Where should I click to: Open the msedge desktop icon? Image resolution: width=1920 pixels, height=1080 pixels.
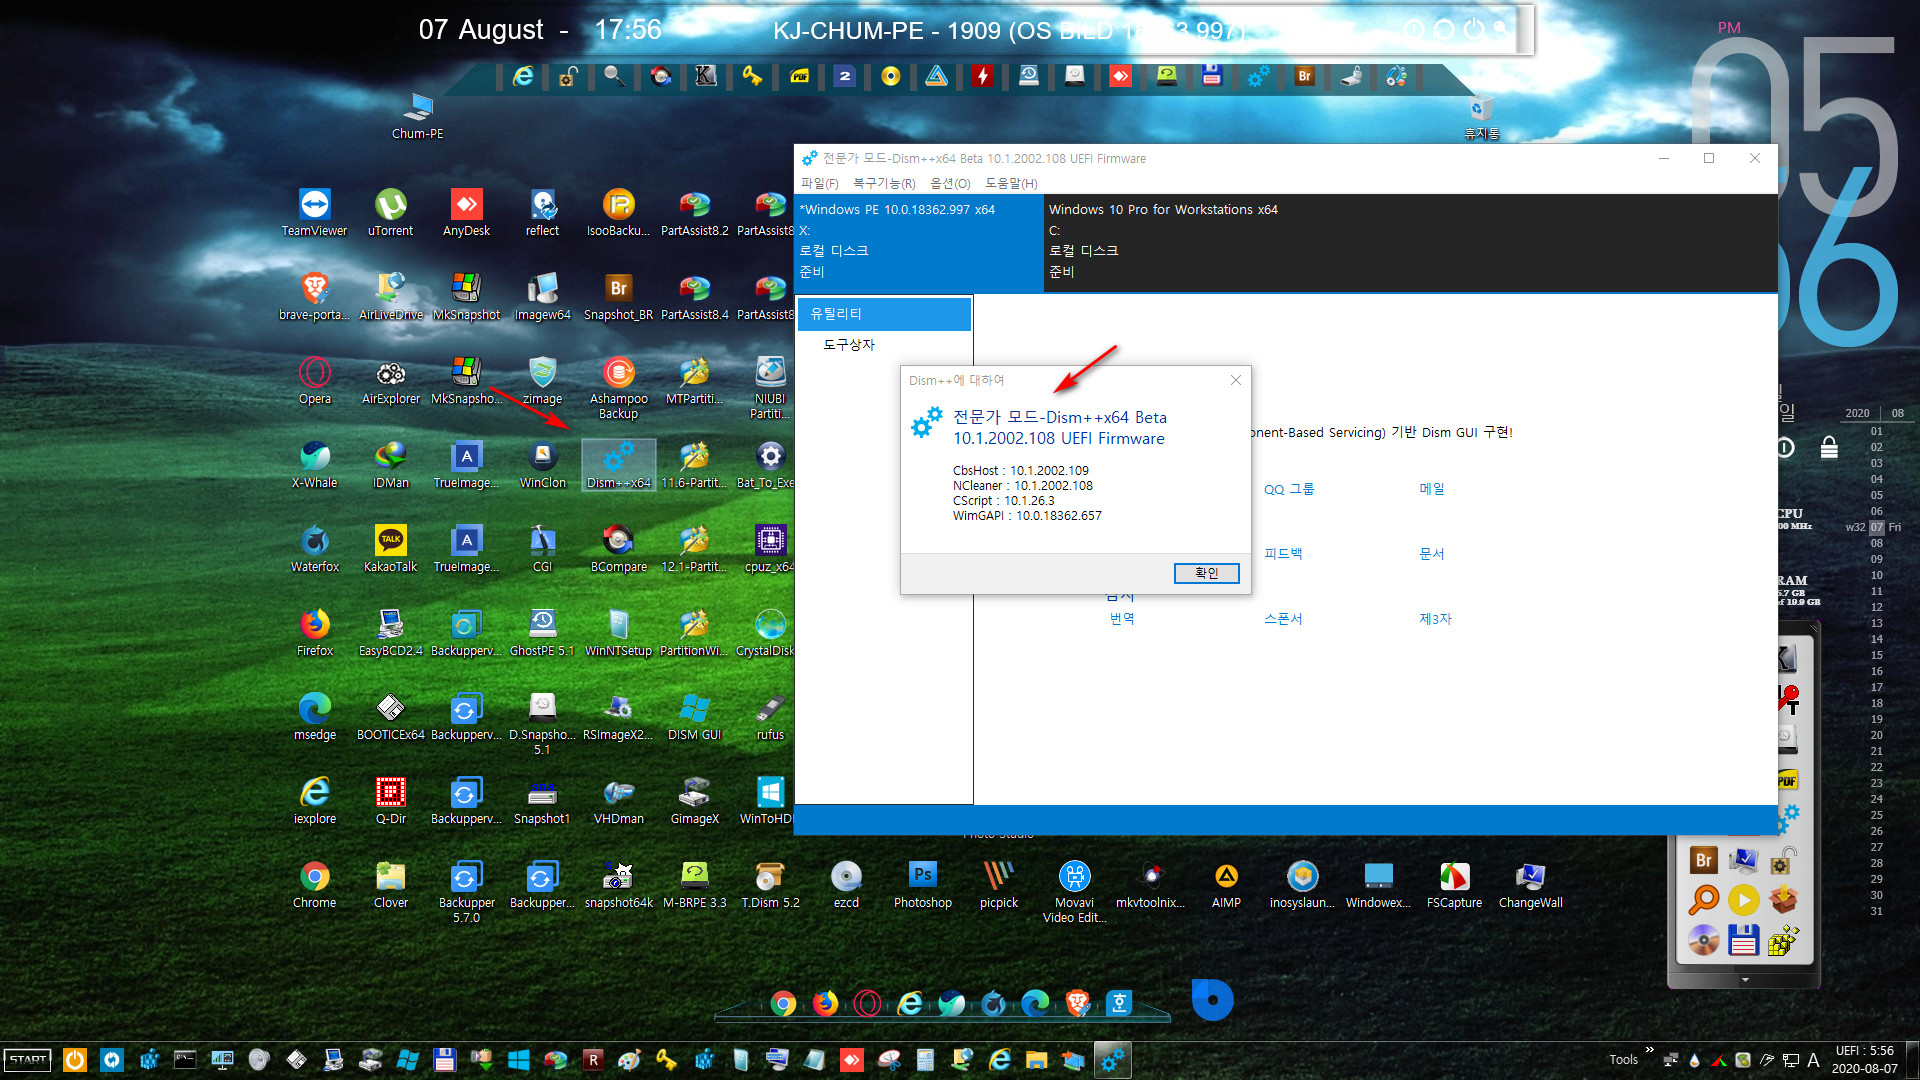click(x=314, y=717)
